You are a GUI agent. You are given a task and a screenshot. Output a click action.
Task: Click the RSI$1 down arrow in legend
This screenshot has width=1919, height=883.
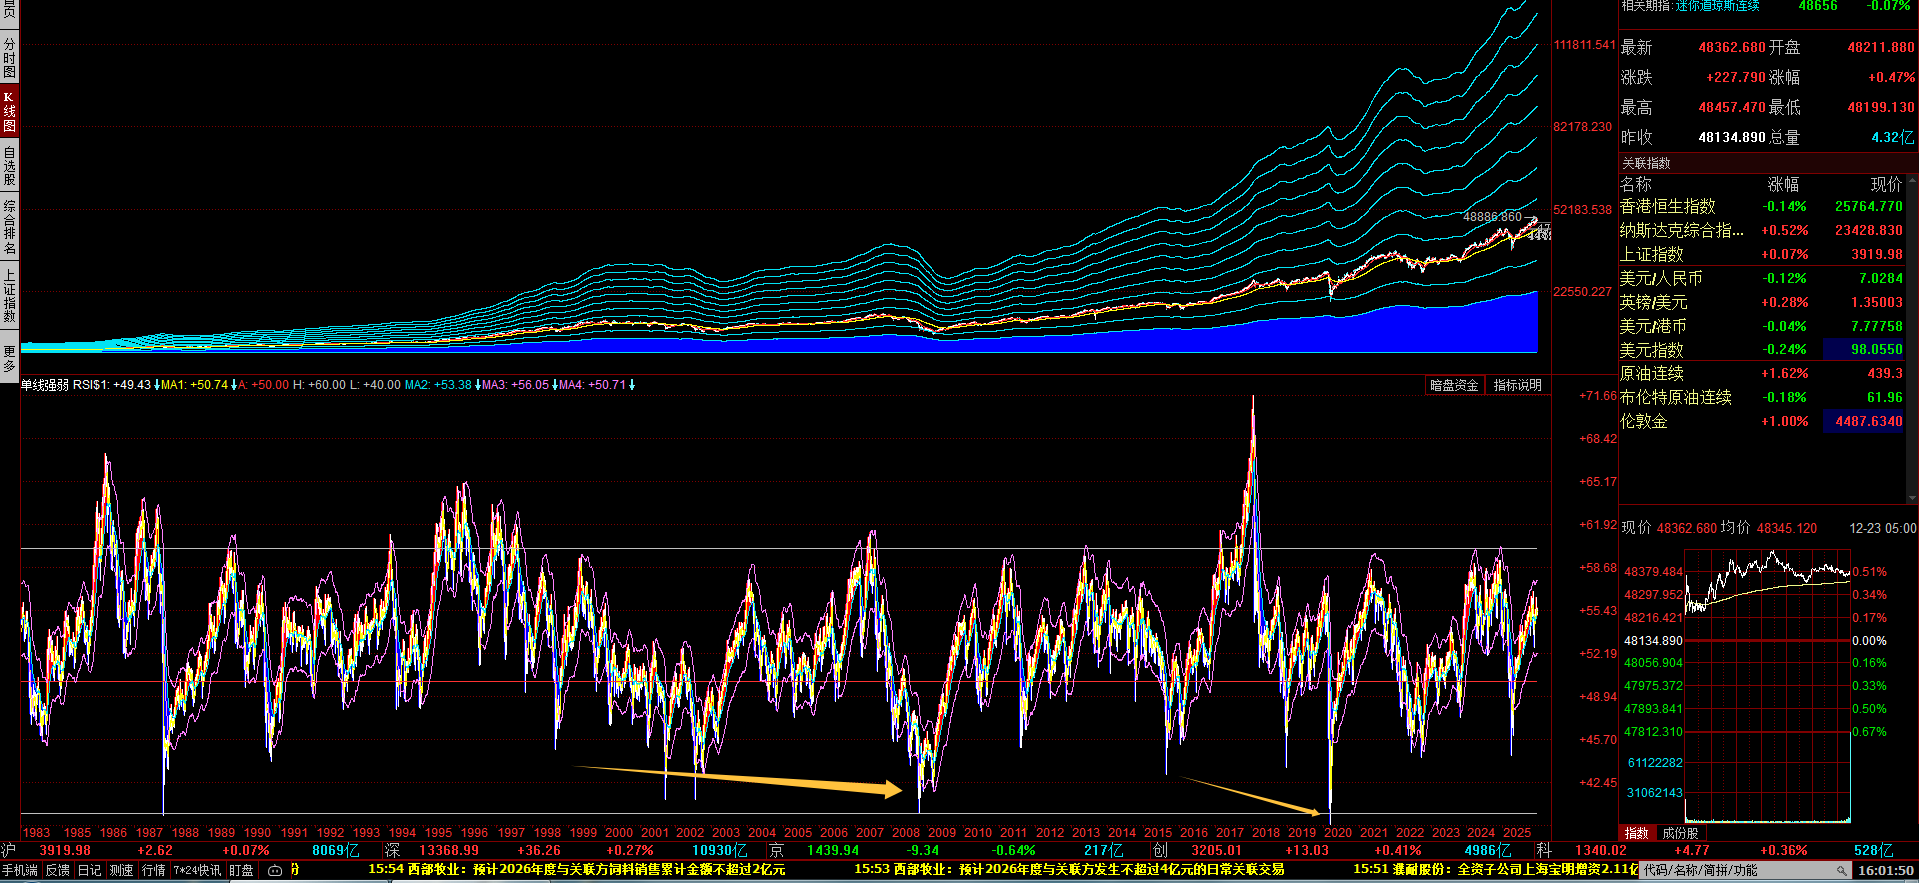coord(156,385)
